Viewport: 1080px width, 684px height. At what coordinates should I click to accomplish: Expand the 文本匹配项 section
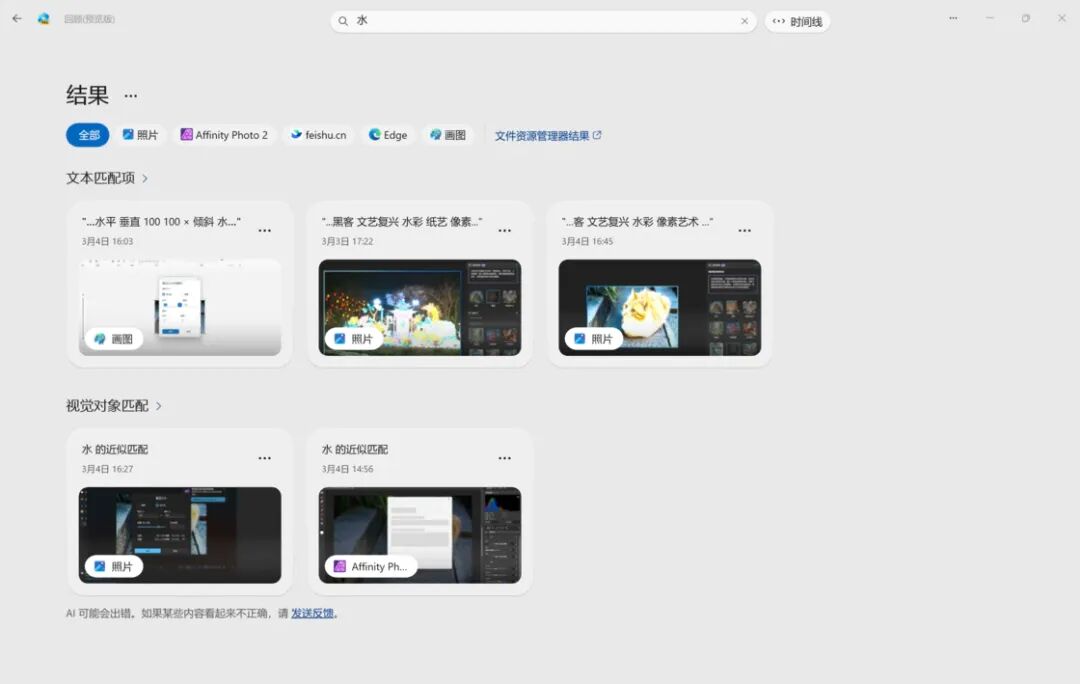click(x=107, y=178)
